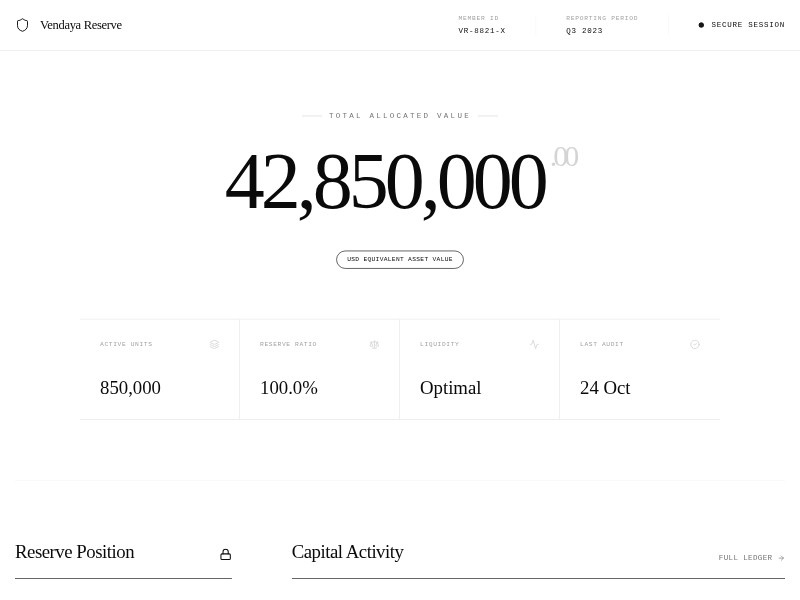800x600 pixels.
Task: Click the Optimal liquidity status
Action: click(450, 388)
